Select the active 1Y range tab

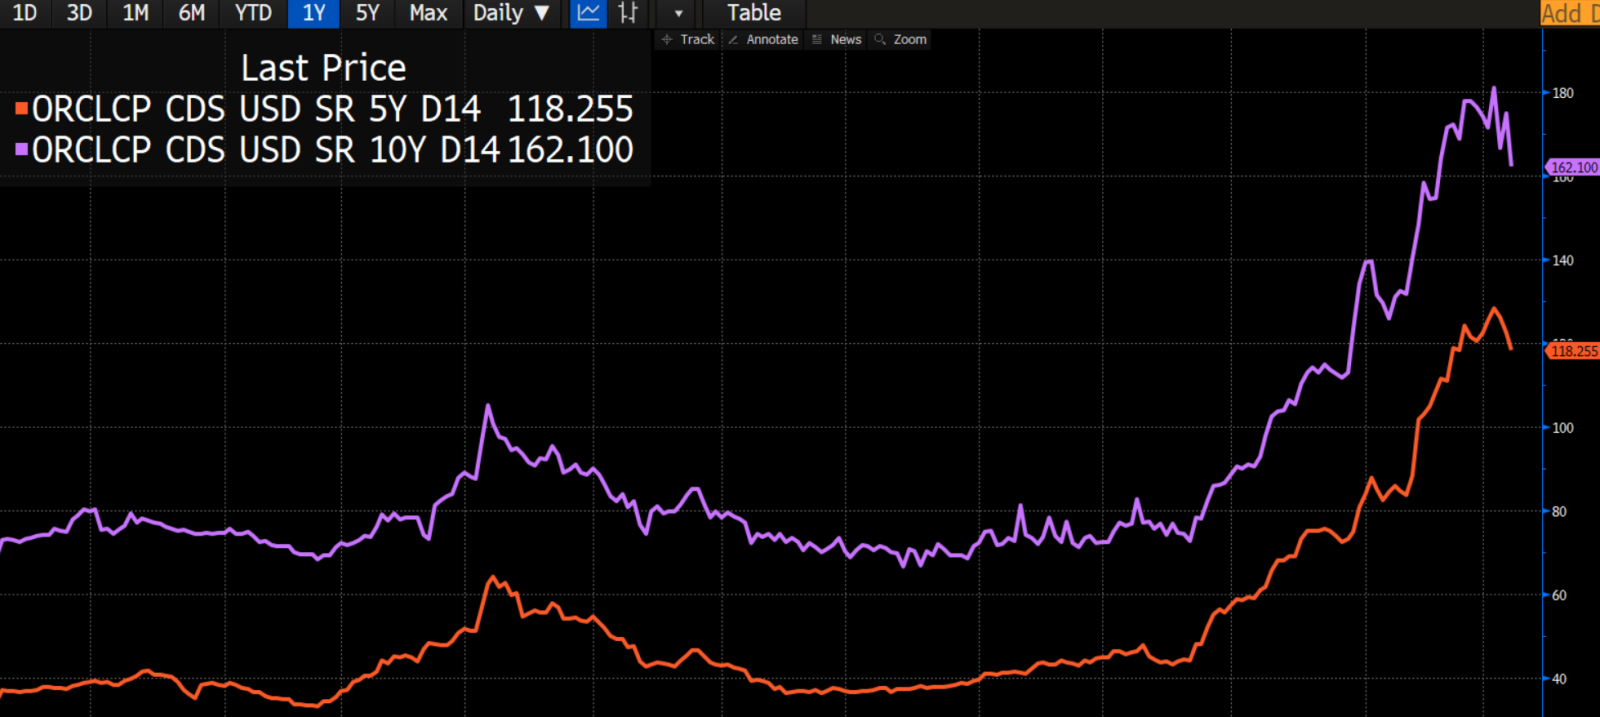(314, 13)
